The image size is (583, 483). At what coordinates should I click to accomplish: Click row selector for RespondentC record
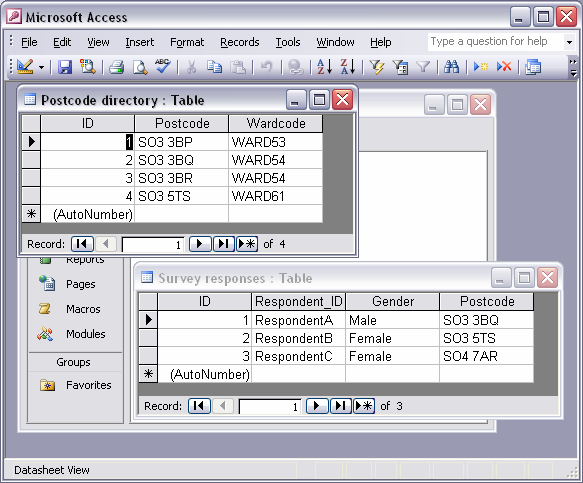(x=148, y=356)
